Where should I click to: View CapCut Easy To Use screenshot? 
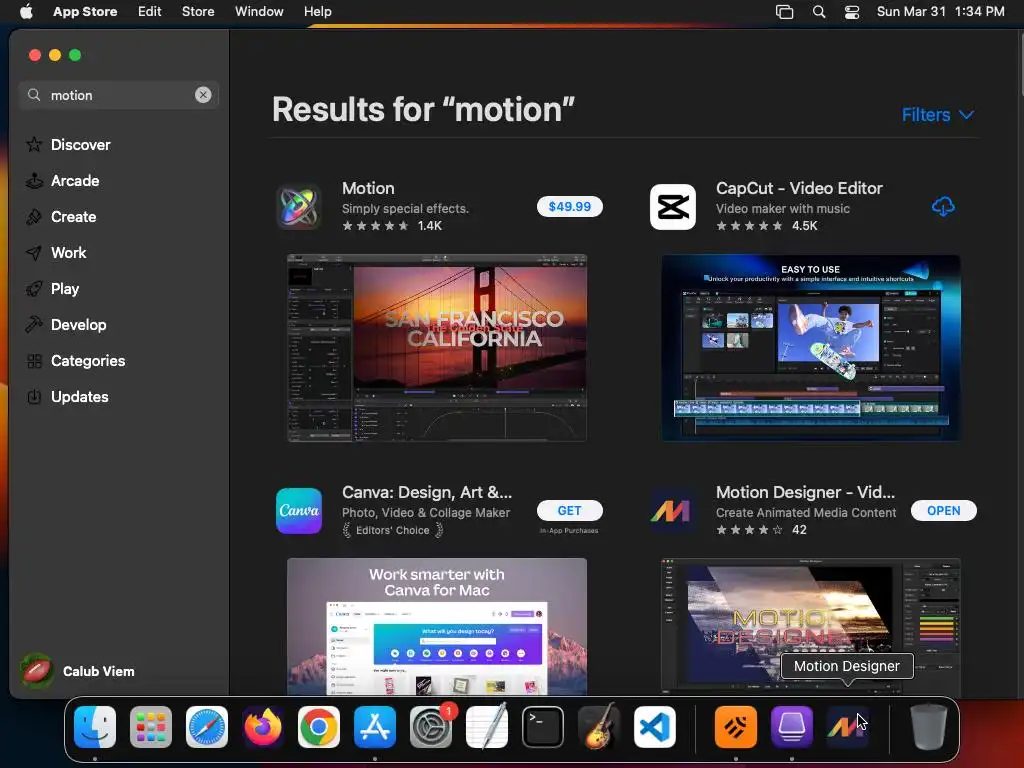click(x=810, y=348)
